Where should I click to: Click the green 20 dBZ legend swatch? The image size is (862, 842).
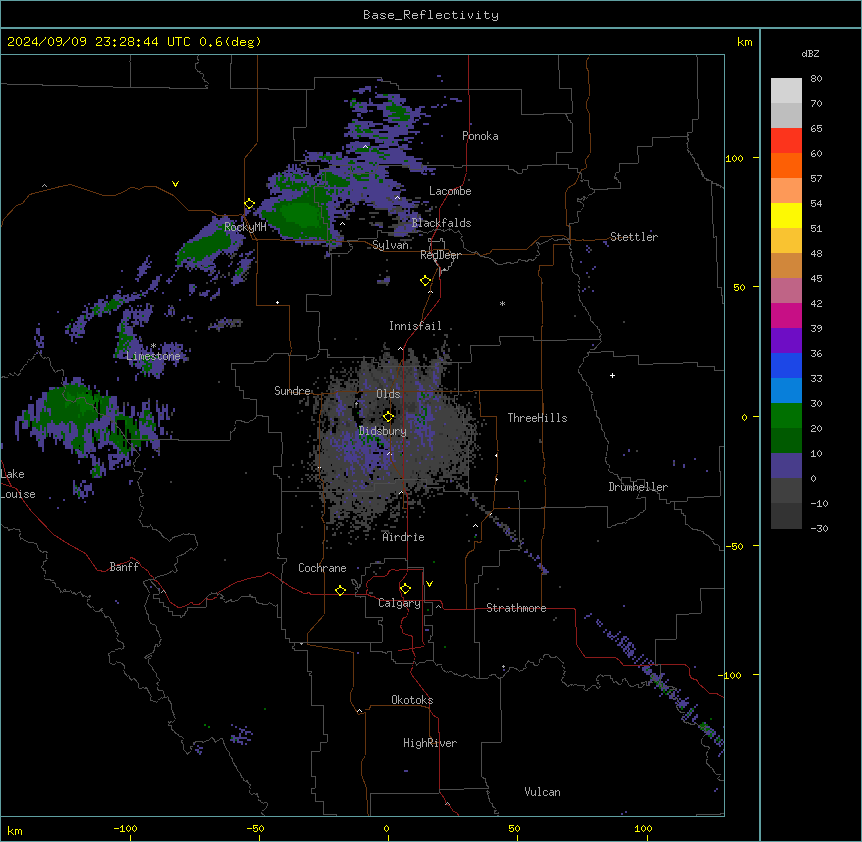pos(786,416)
